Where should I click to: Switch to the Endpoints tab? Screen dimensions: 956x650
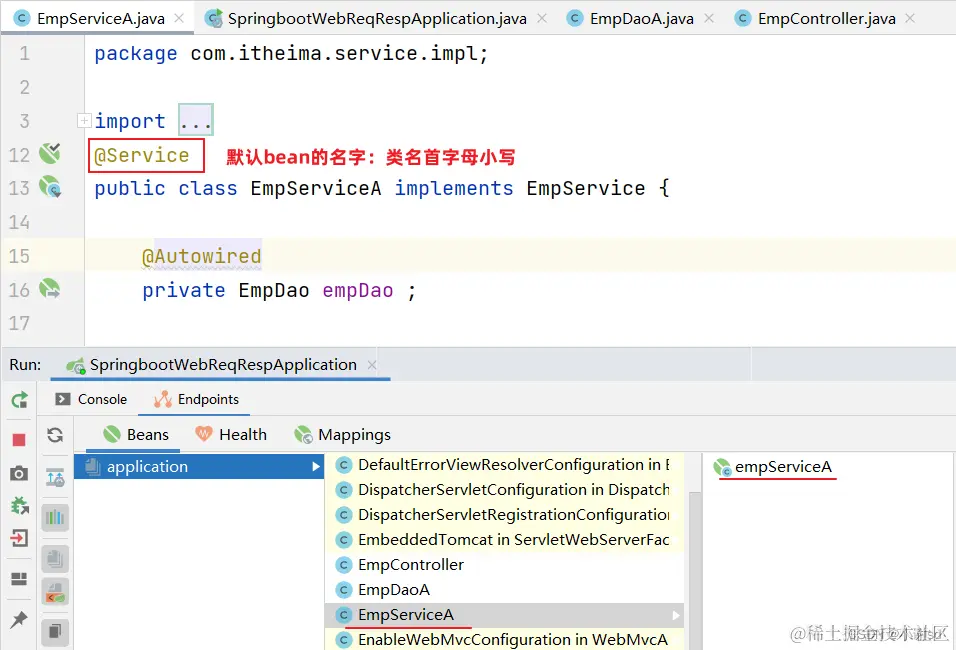tap(196, 399)
